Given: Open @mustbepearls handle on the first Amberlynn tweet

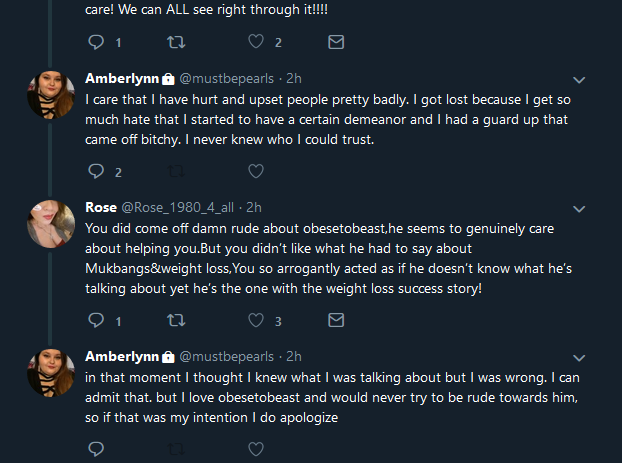Looking at the screenshot, I should [x=227, y=79].
